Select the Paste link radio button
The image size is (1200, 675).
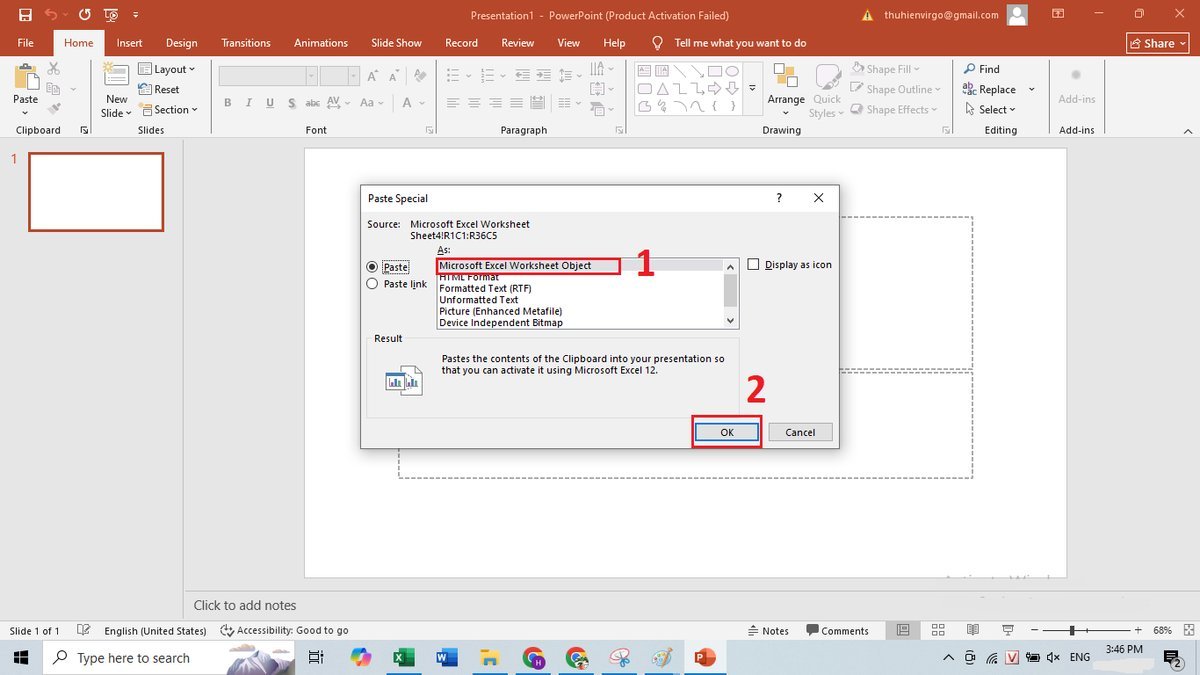pos(372,284)
